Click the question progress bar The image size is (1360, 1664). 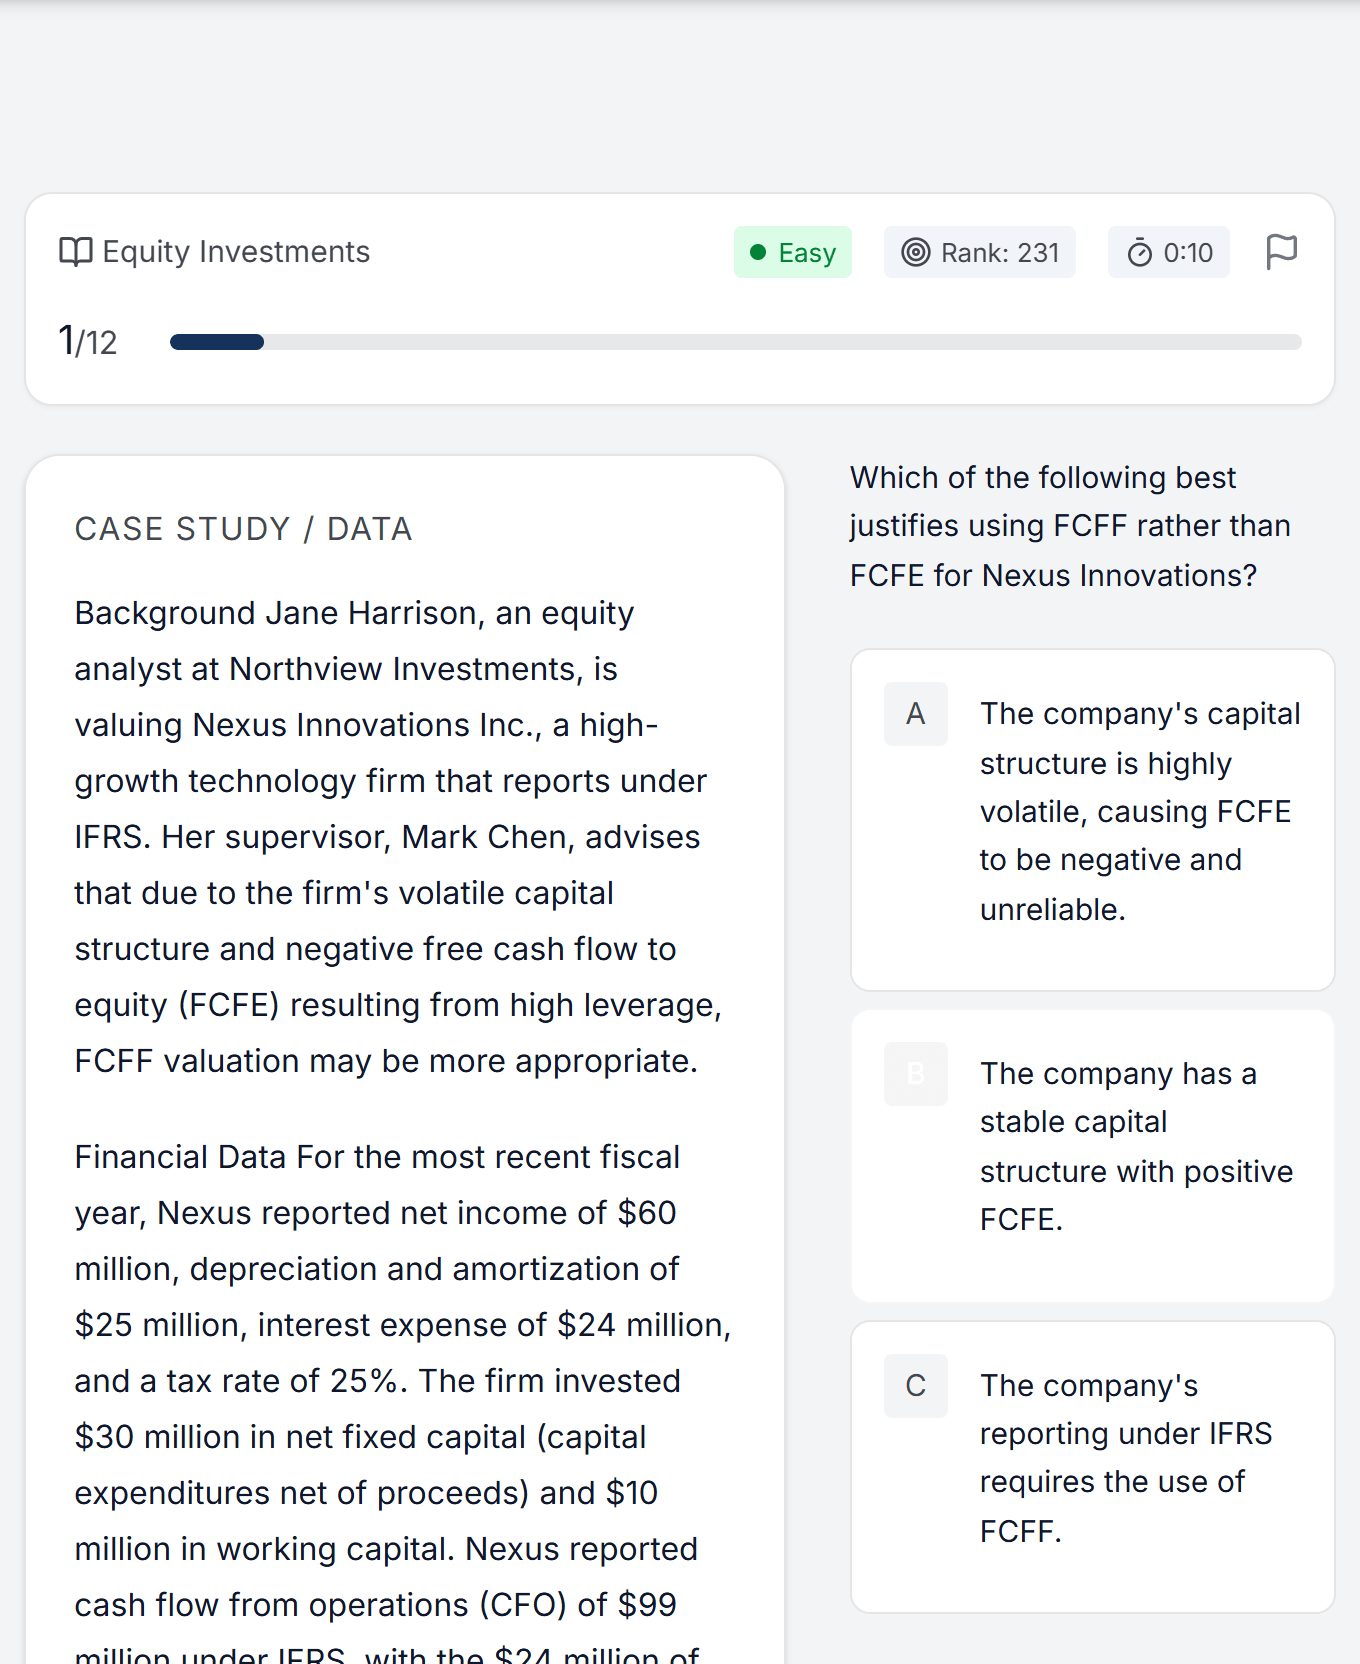736,342
